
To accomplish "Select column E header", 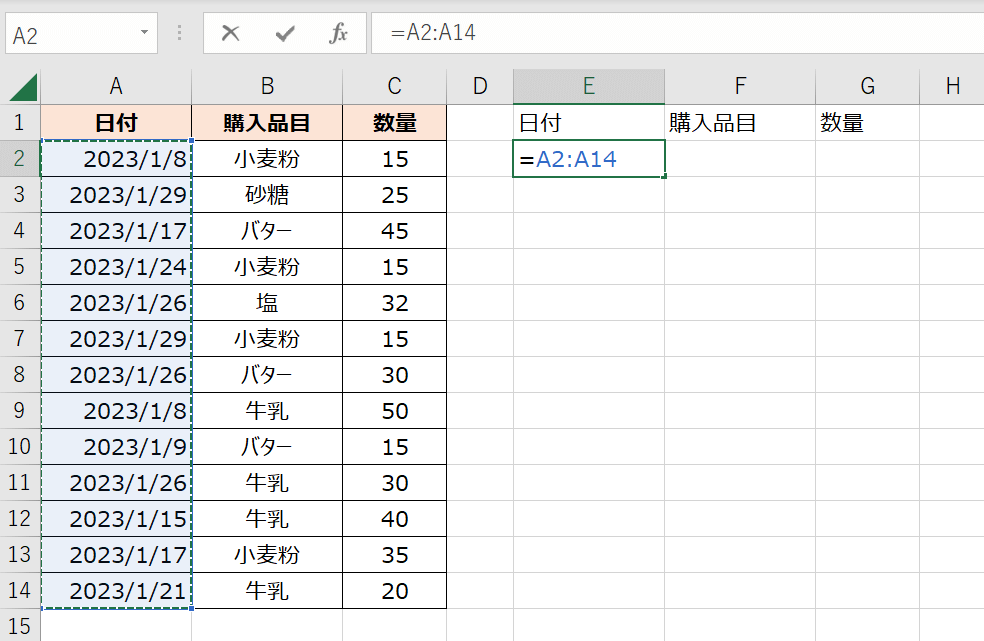I will click(x=588, y=87).
